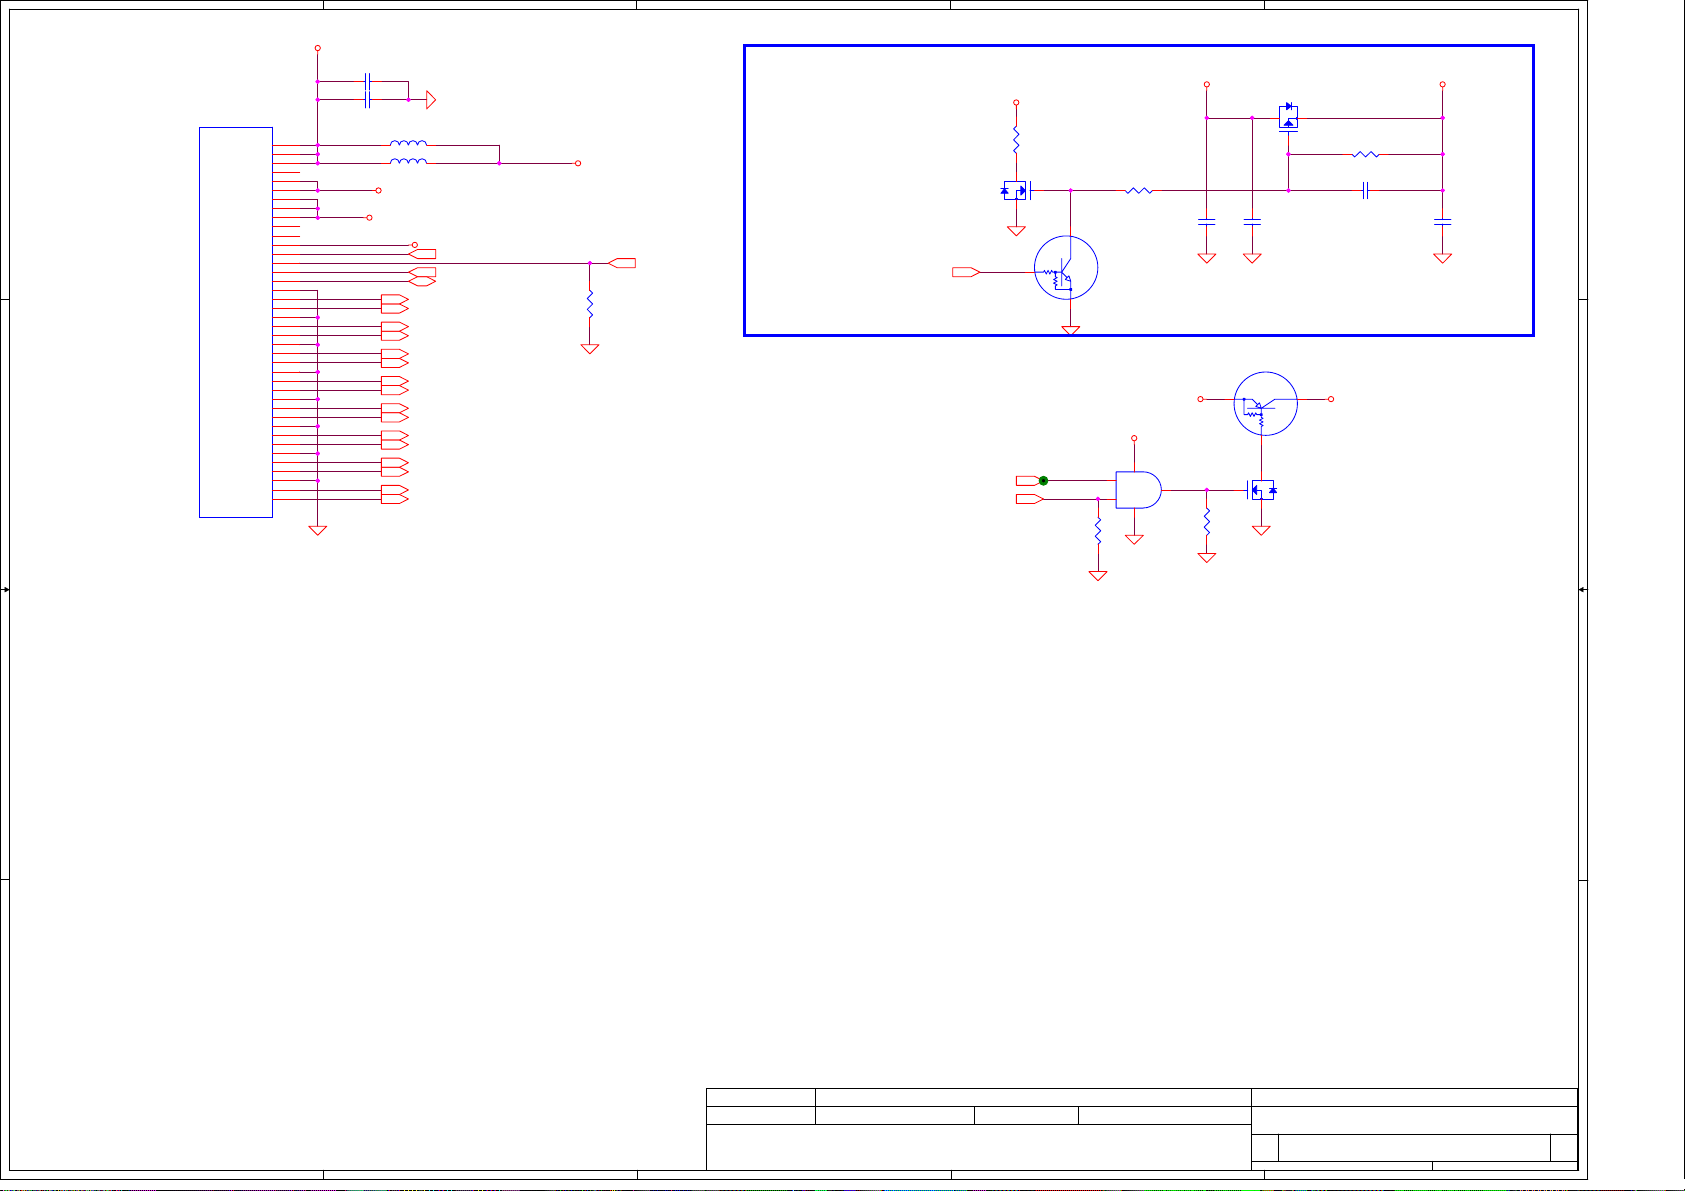This screenshot has height=1191, width=1685.
Task: Select the lower input port of the AND gate
Action: click(1030, 499)
